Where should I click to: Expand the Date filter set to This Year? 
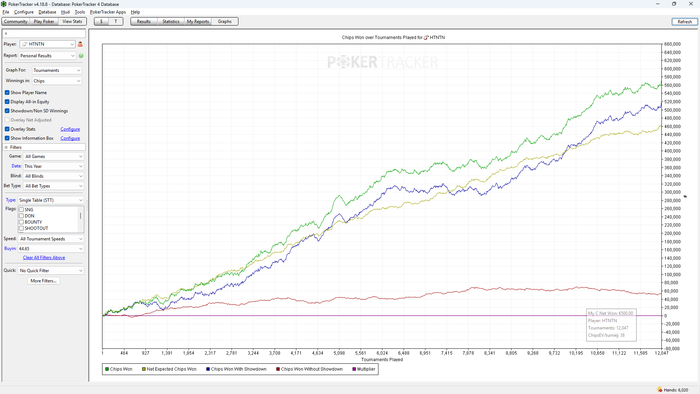pos(53,166)
